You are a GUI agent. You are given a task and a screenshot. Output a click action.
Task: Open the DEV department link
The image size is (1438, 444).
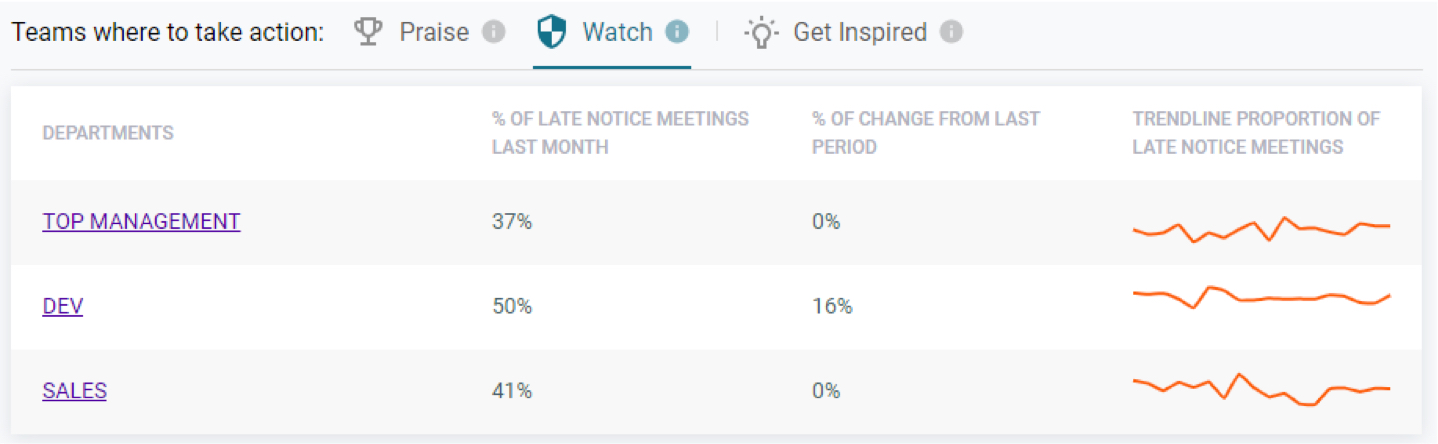pyautogui.click(x=62, y=306)
